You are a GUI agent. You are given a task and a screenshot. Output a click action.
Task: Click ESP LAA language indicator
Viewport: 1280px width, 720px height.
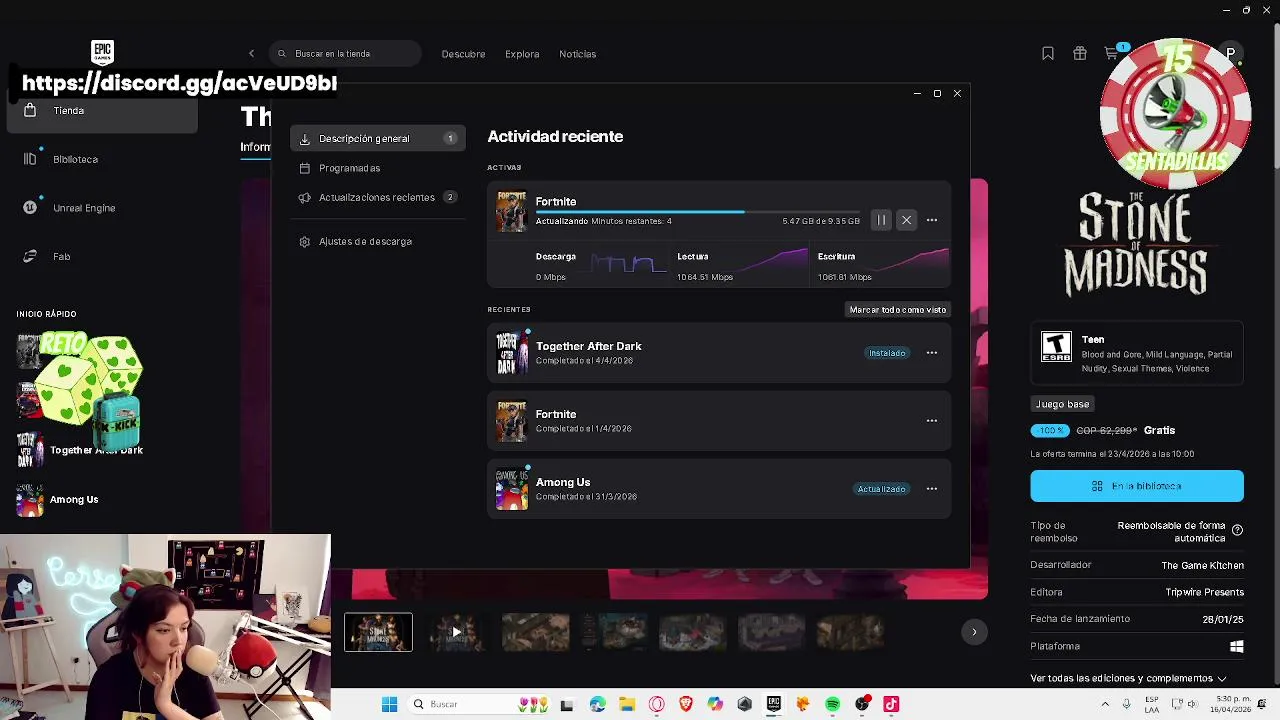1153,704
